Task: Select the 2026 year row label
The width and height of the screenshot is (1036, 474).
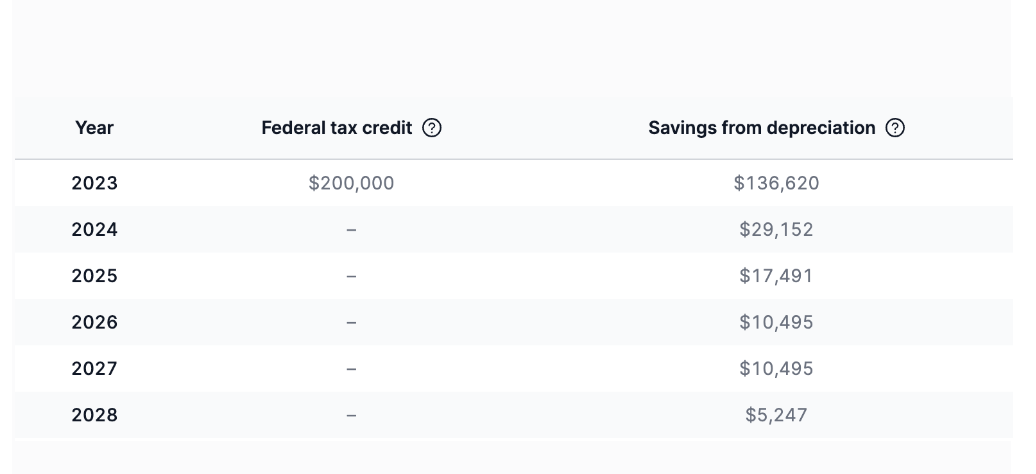Action: 94,322
